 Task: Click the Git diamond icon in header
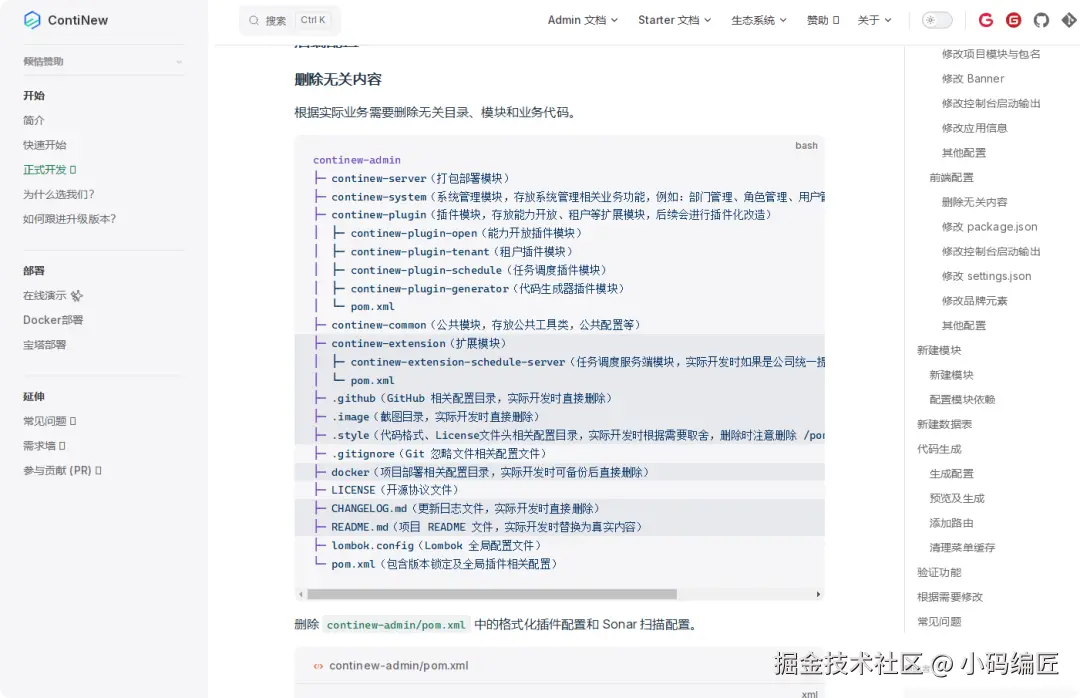point(1068,20)
